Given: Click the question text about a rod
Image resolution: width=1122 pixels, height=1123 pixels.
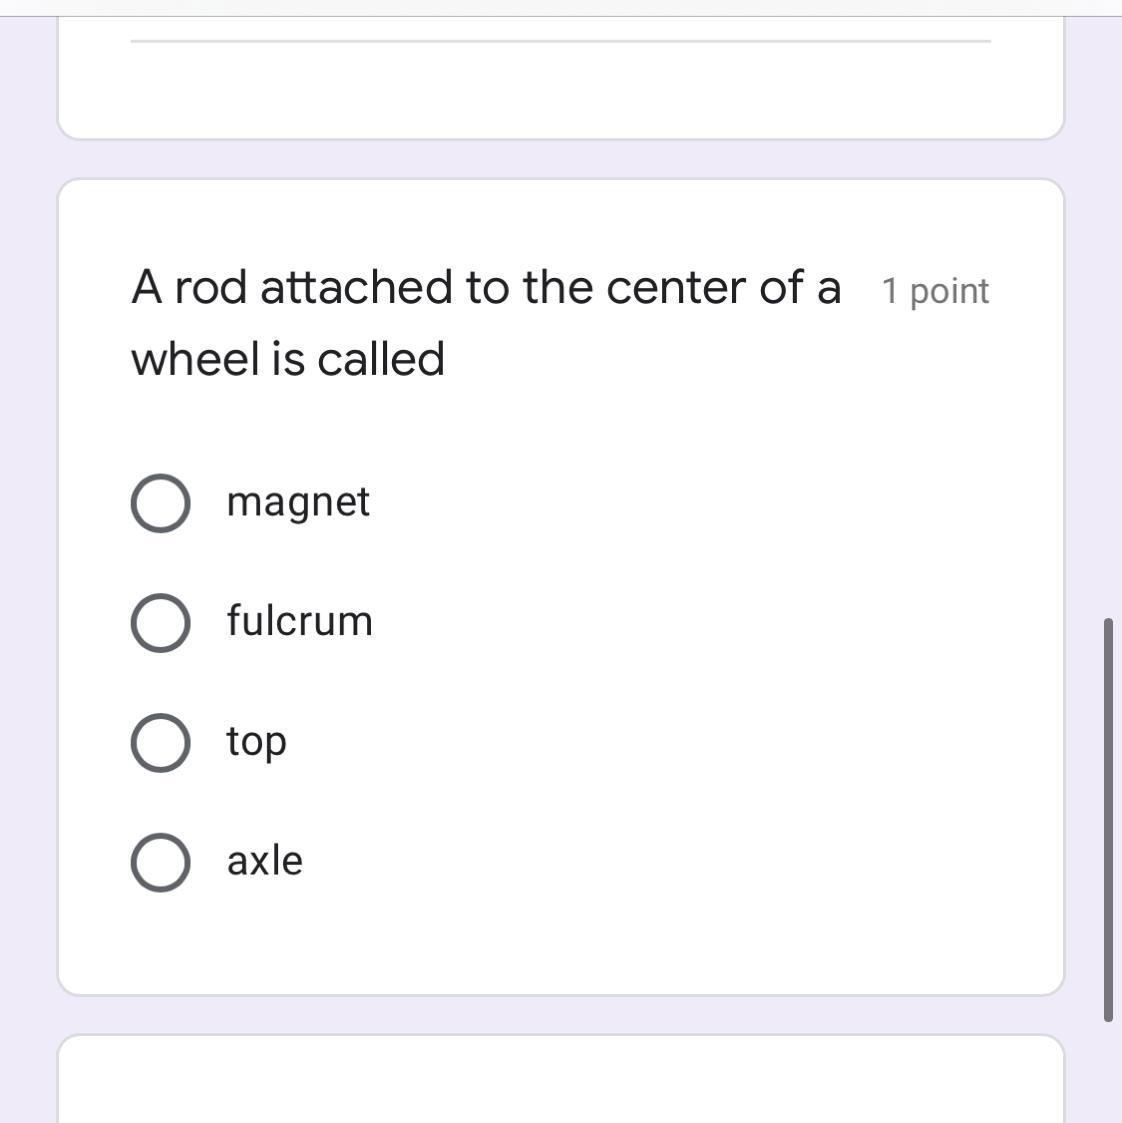Looking at the screenshot, I should coord(486,288).
